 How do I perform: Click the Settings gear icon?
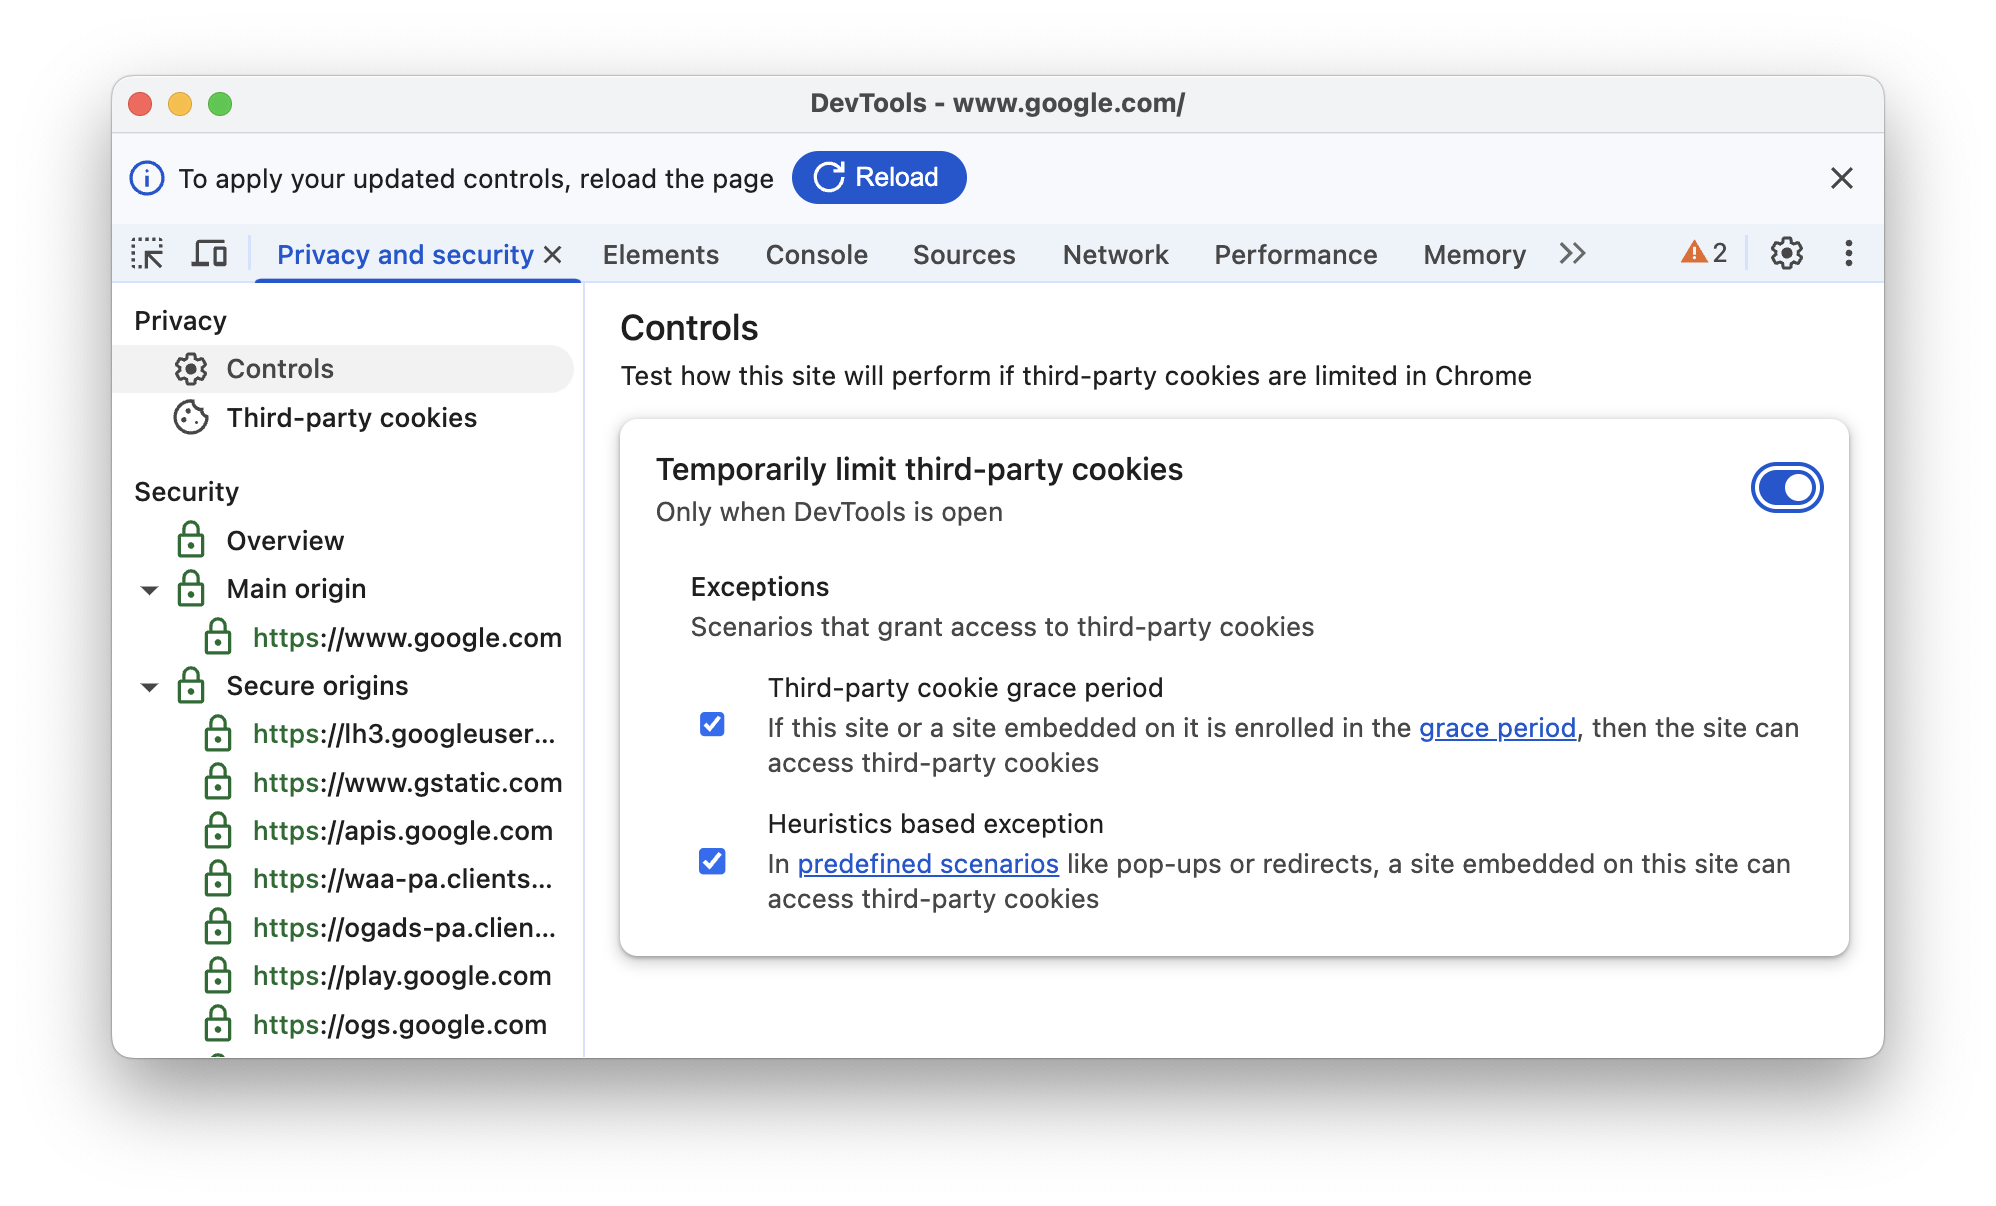(x=1785, y=254)
